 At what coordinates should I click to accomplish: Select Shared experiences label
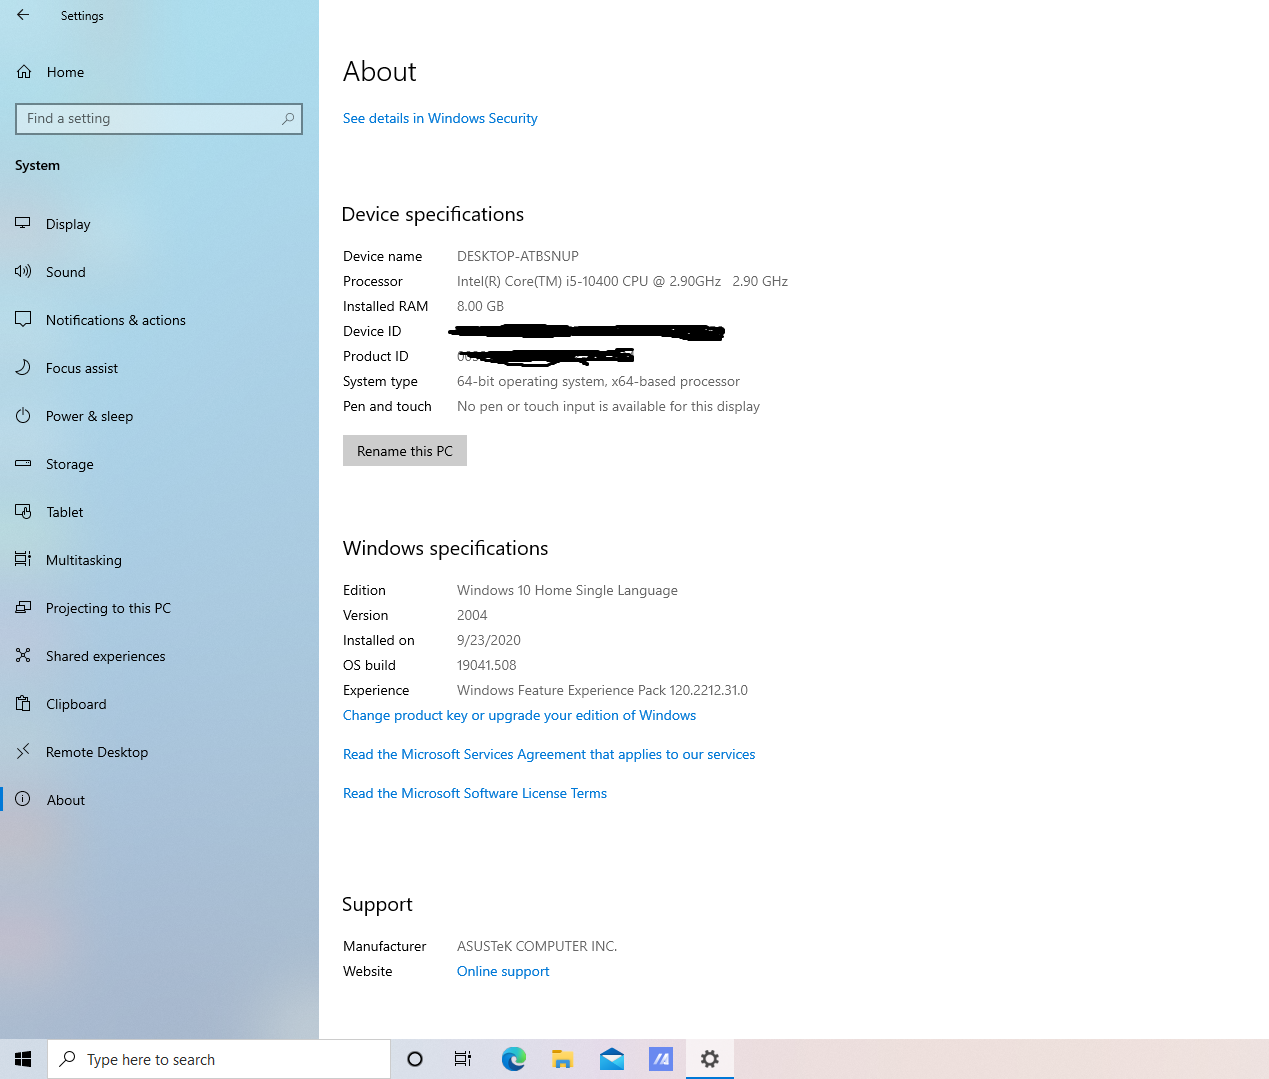(x=106, y=656)
